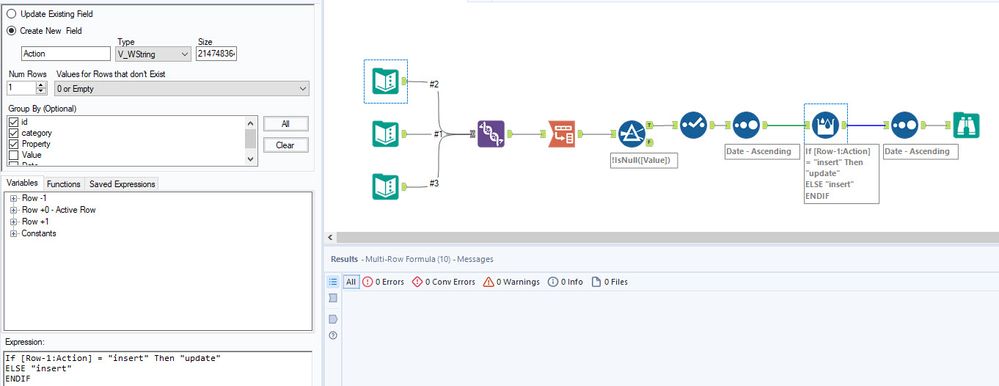Select the Input Data tool connected as #3
Screen dimensions: 999x386
(x=385, y=187)
